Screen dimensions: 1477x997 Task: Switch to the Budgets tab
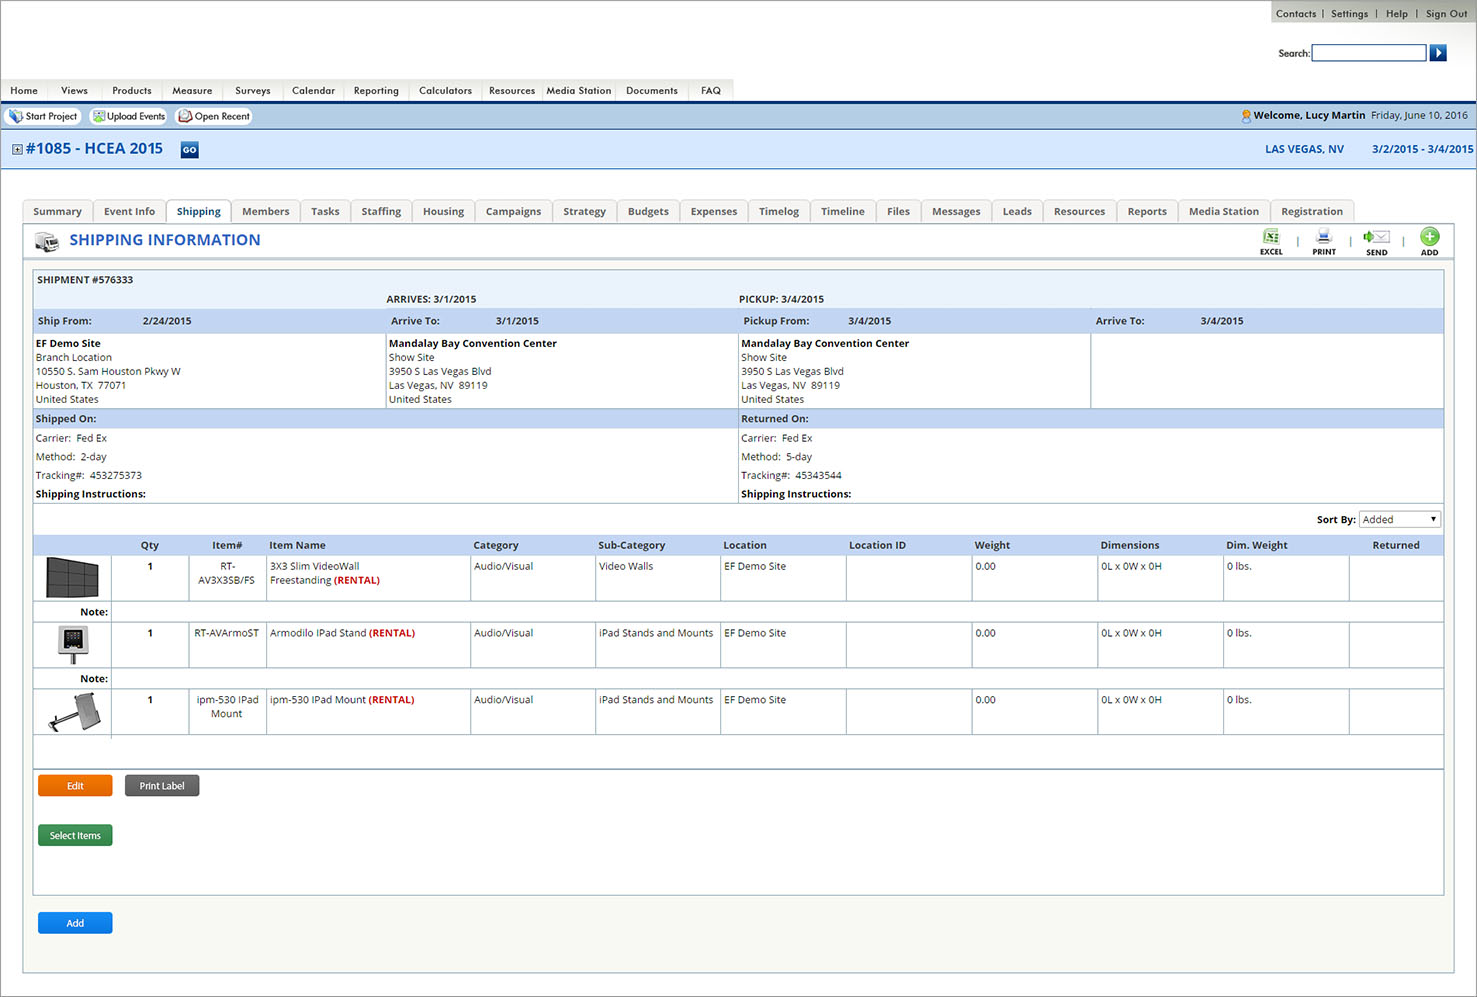point(648,211)
